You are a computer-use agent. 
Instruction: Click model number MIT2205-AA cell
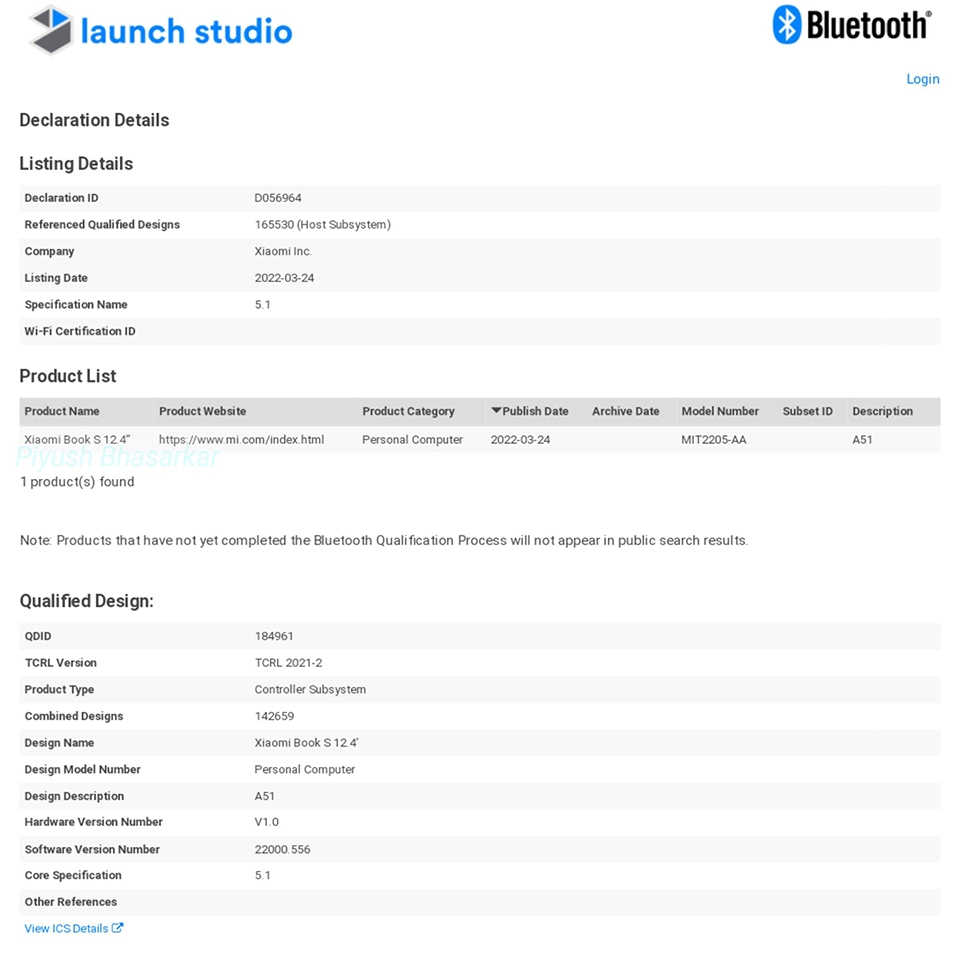713,439
